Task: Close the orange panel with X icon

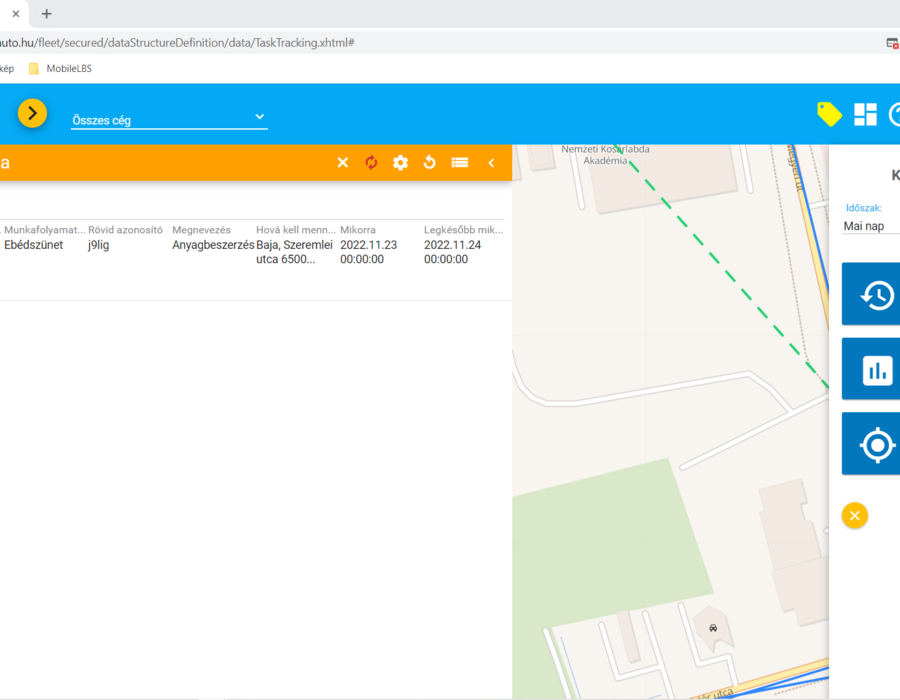Action: pyautogui.click(x=343, y=162)
